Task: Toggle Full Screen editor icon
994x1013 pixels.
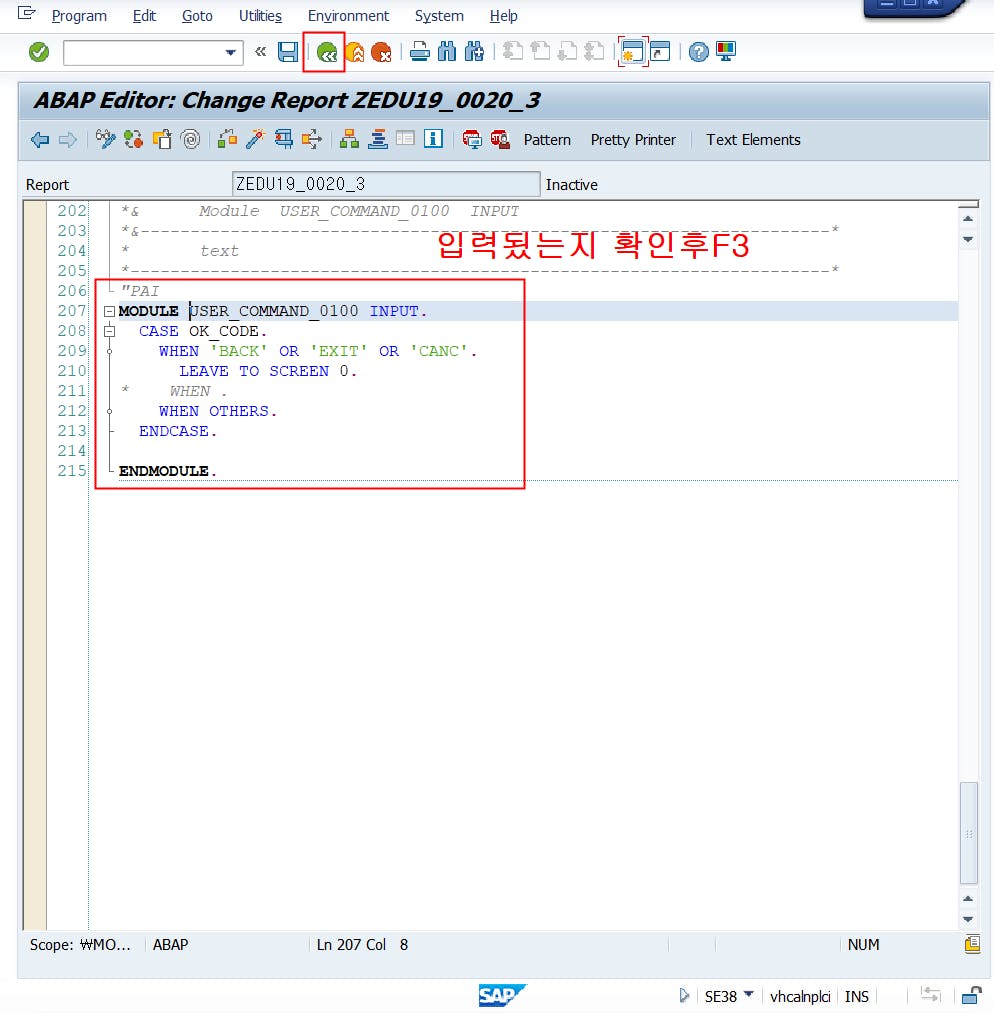Action: pos(406,140)
